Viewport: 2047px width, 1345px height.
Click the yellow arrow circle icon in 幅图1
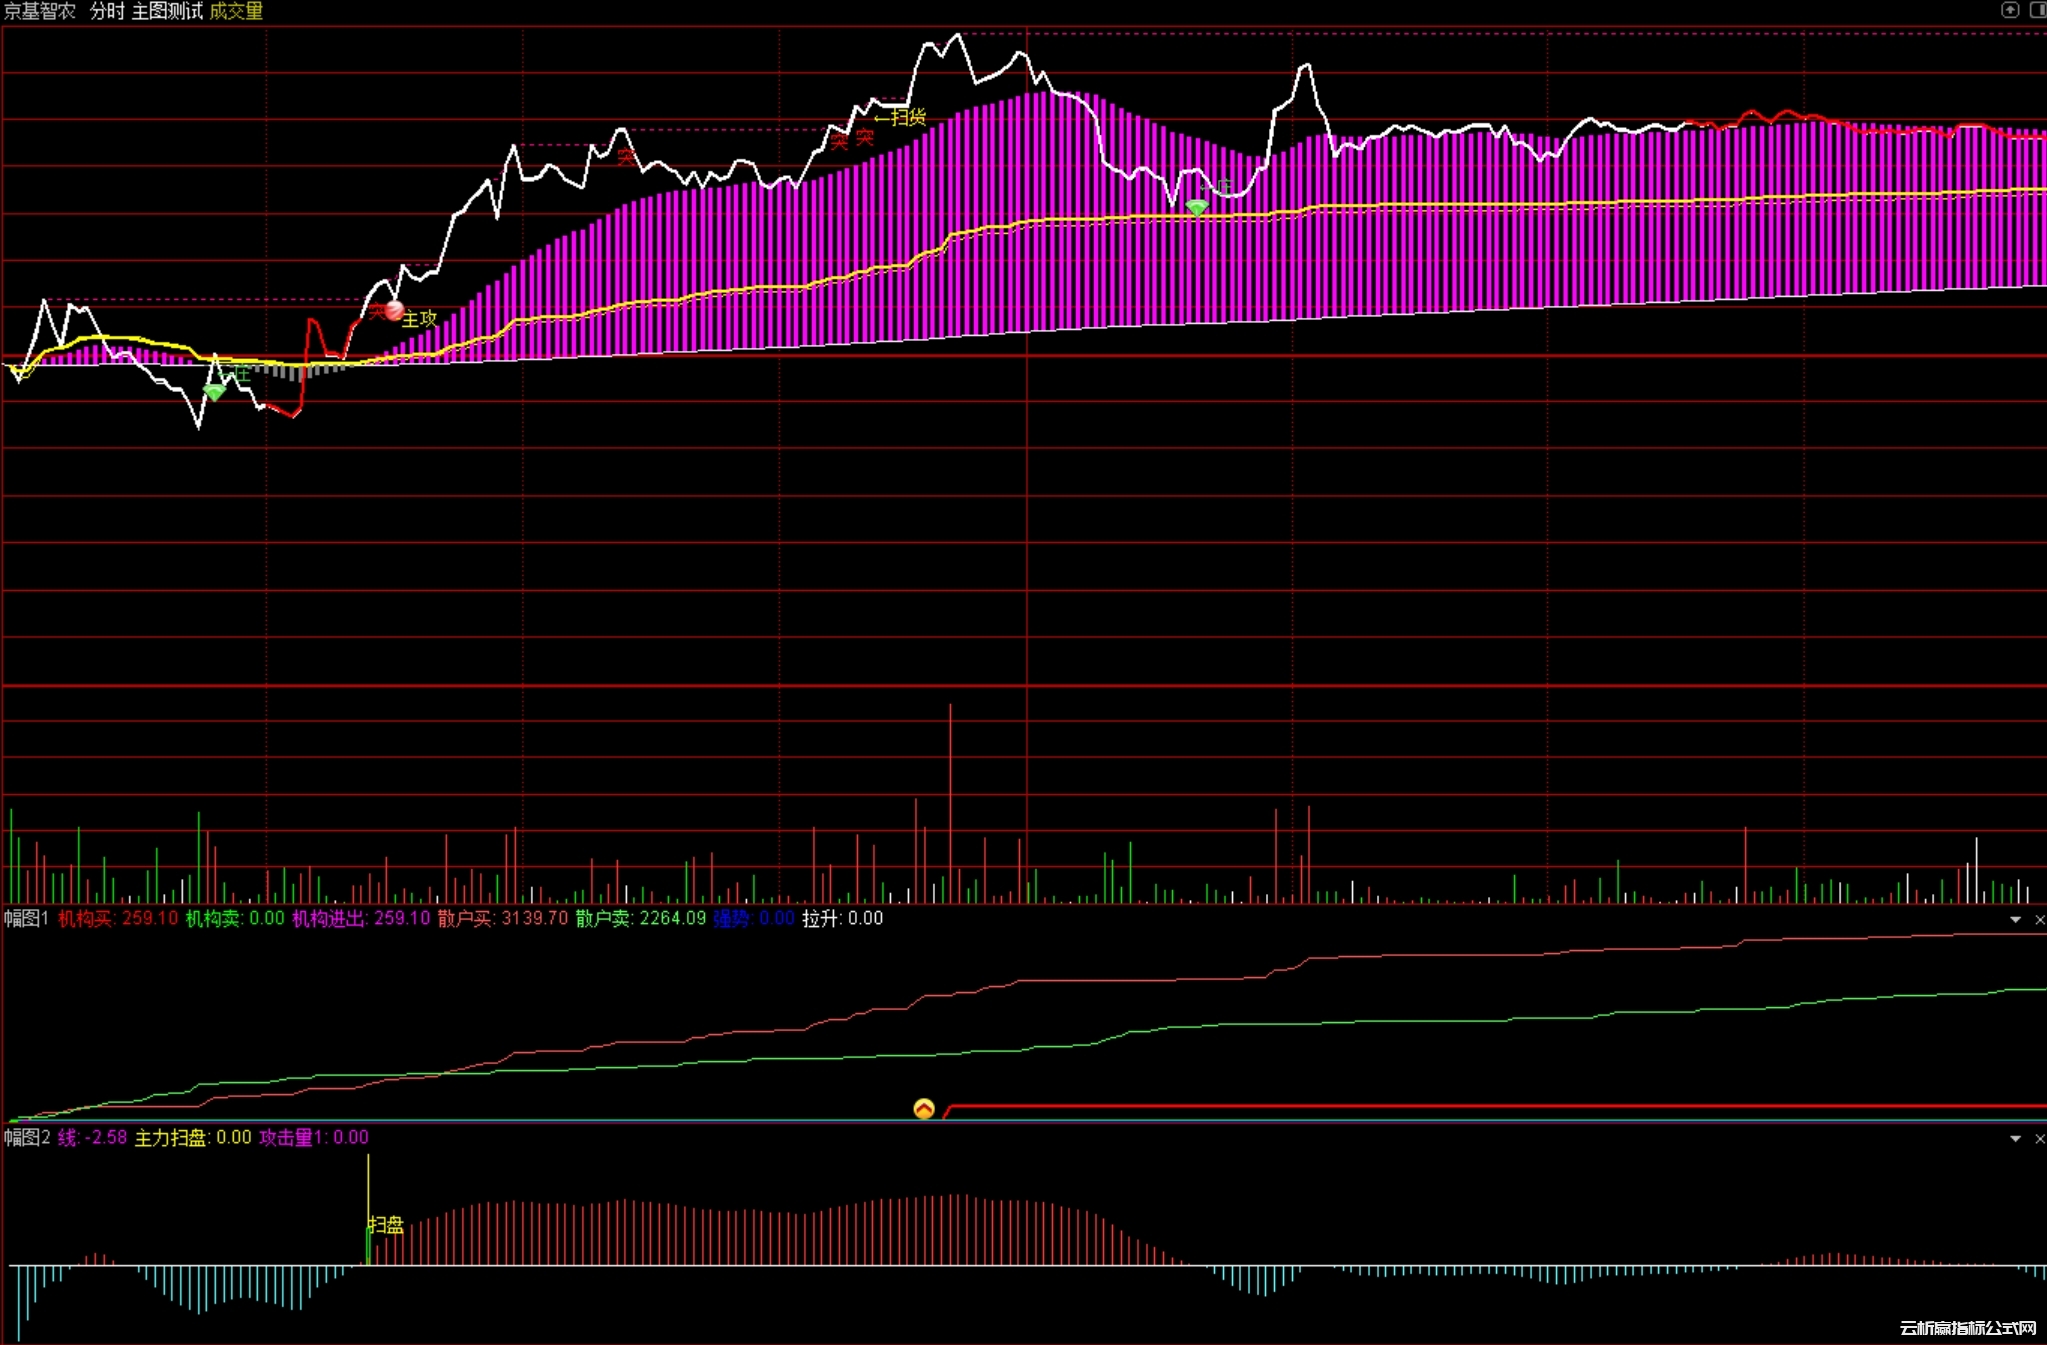pos(924,1109)
